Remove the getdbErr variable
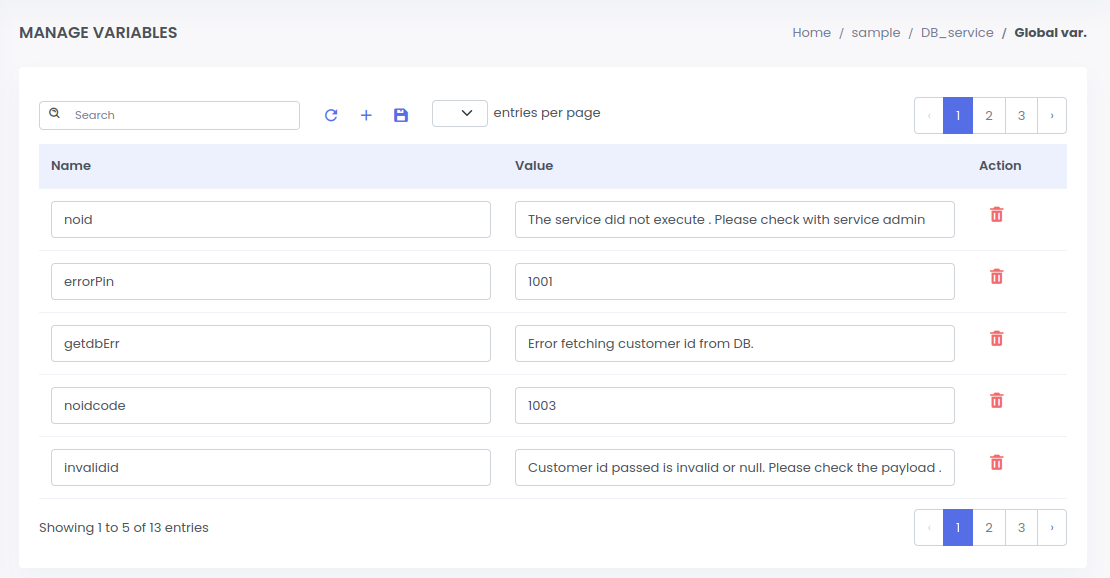The height and width of the screenshot is (578, 1110). tap(996, 339)
